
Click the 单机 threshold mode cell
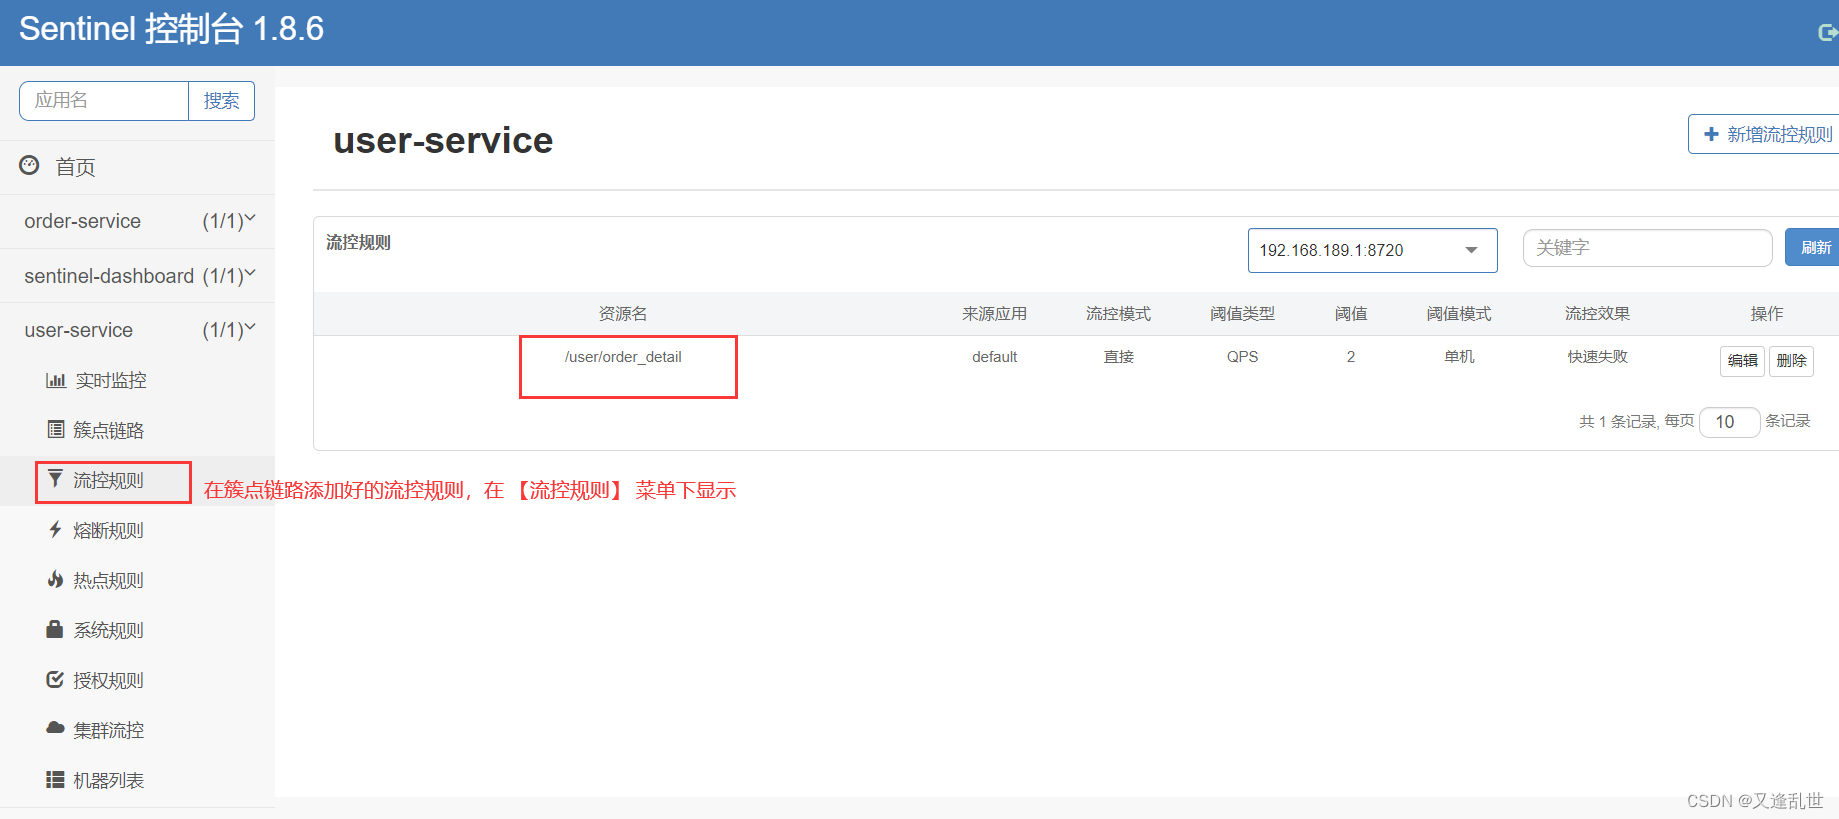(x=1459, y=357)
